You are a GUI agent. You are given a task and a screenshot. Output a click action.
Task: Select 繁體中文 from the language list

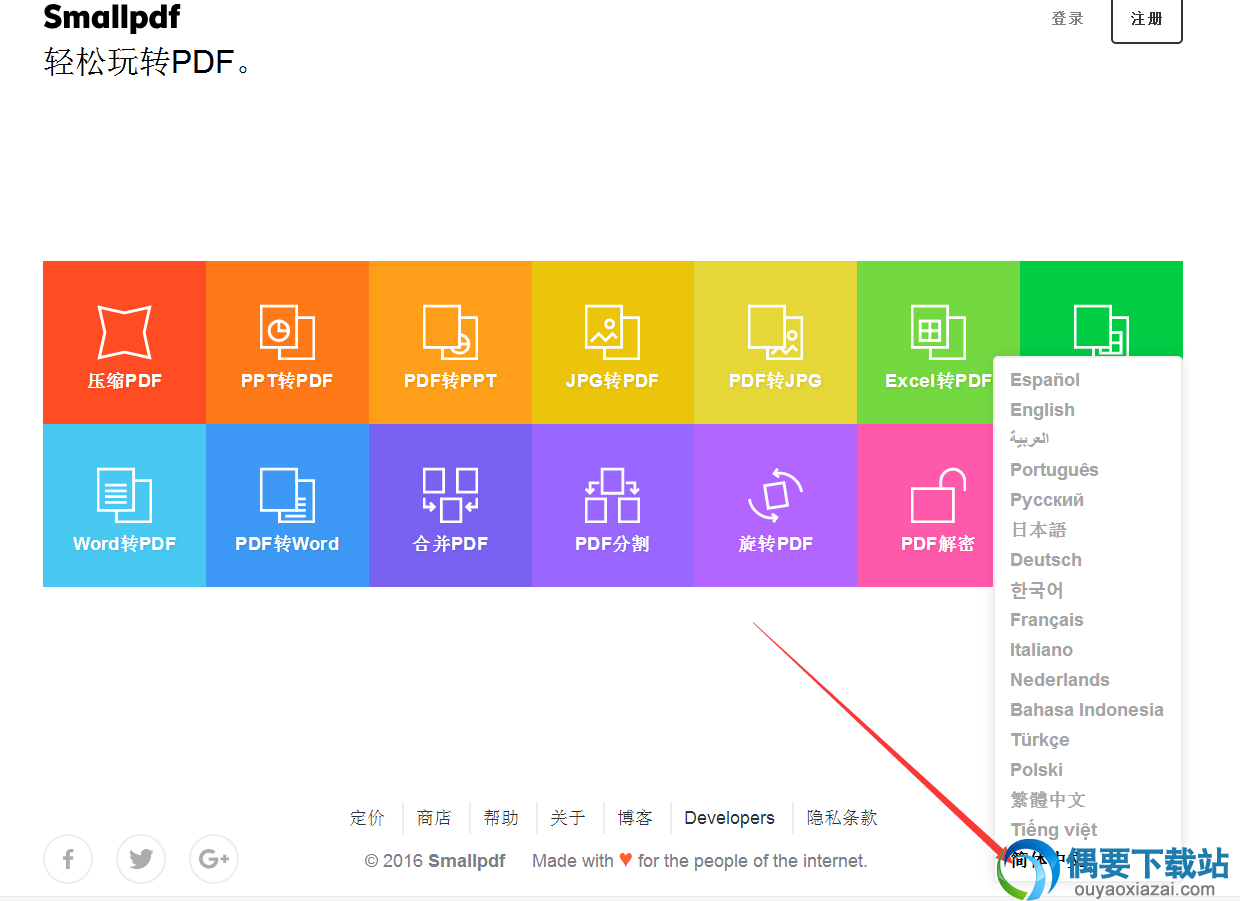[1048, 800]
